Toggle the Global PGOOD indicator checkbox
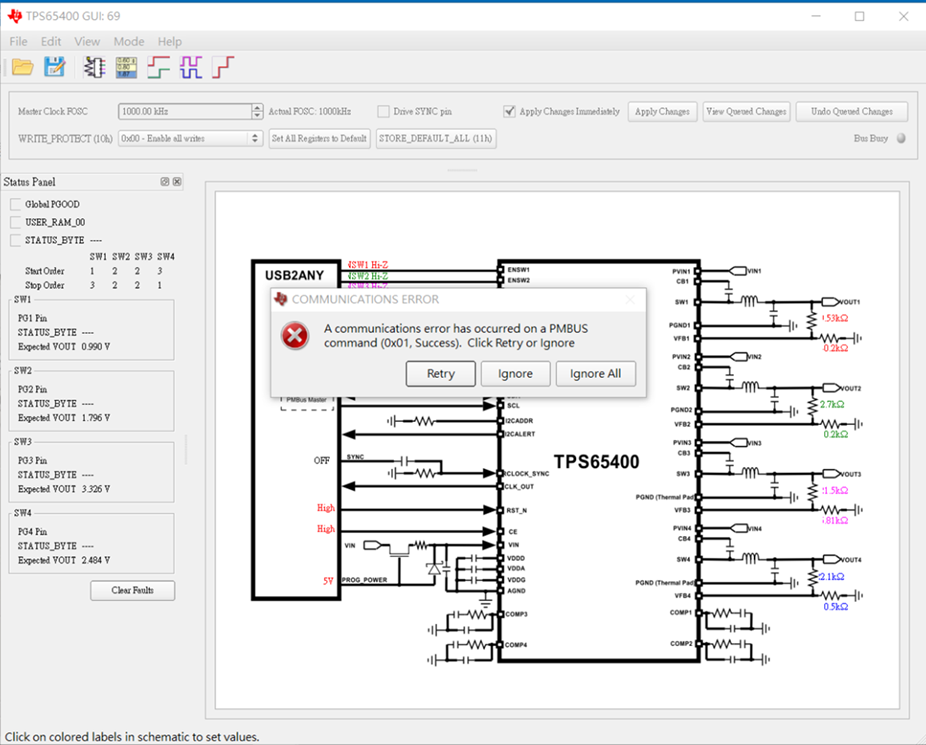 tap(15, 204)
